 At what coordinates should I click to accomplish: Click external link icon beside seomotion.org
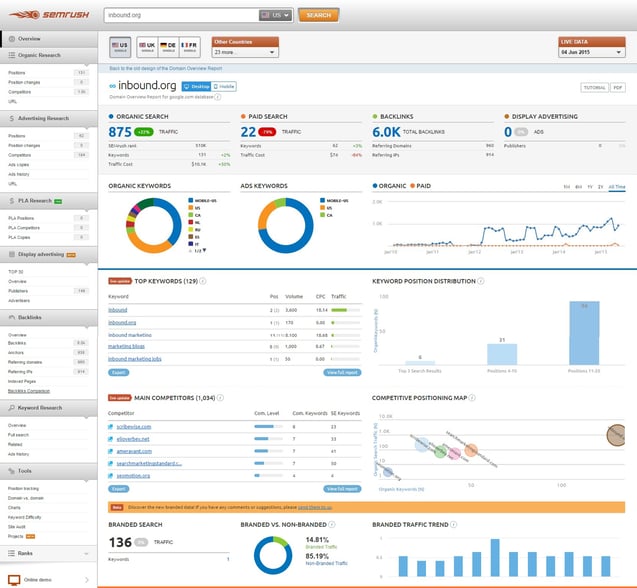coord(110,476)
